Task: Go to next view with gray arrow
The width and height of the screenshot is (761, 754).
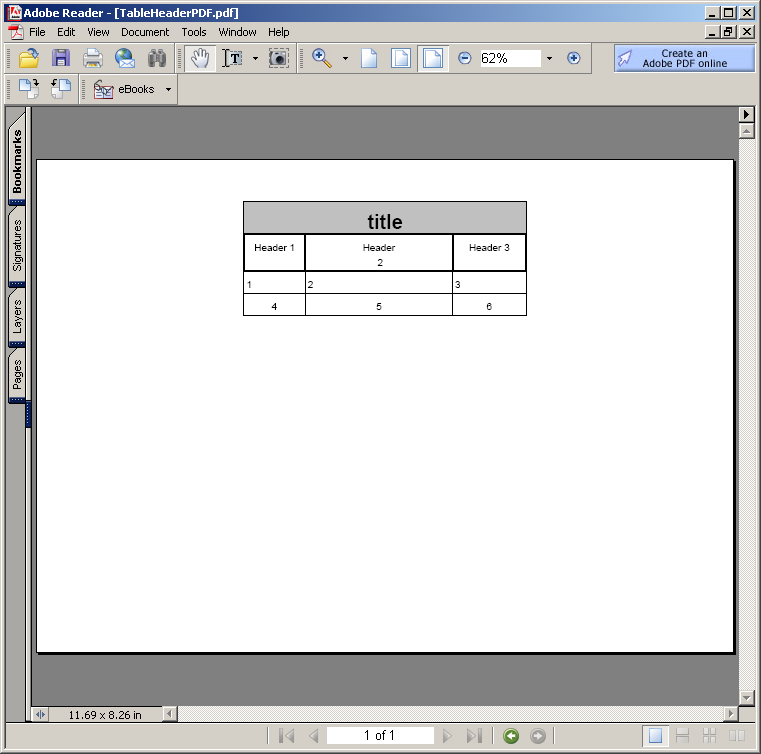Action: (x=538, y=736)
